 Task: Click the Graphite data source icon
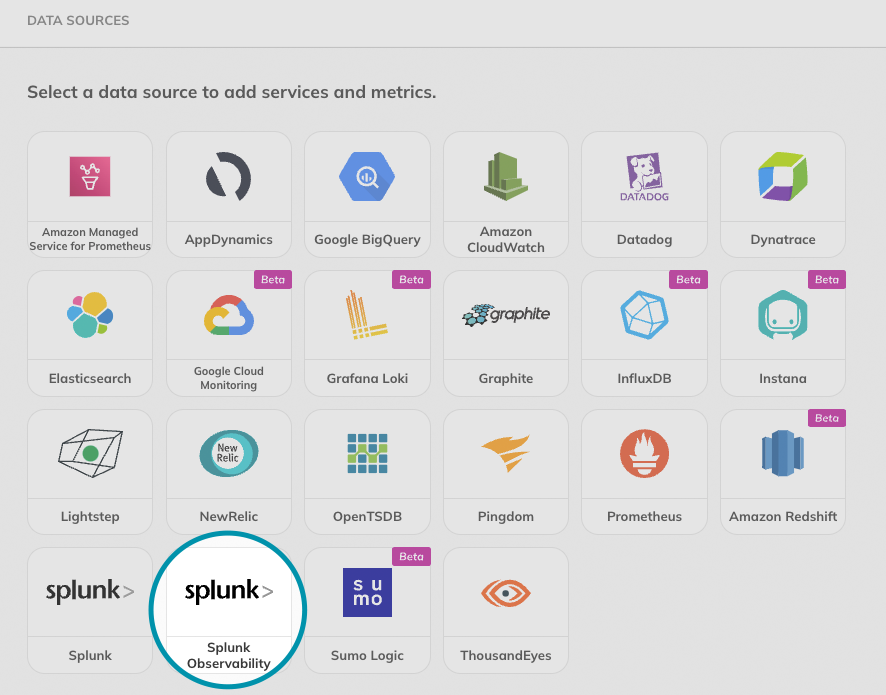[x=506, y=315]
